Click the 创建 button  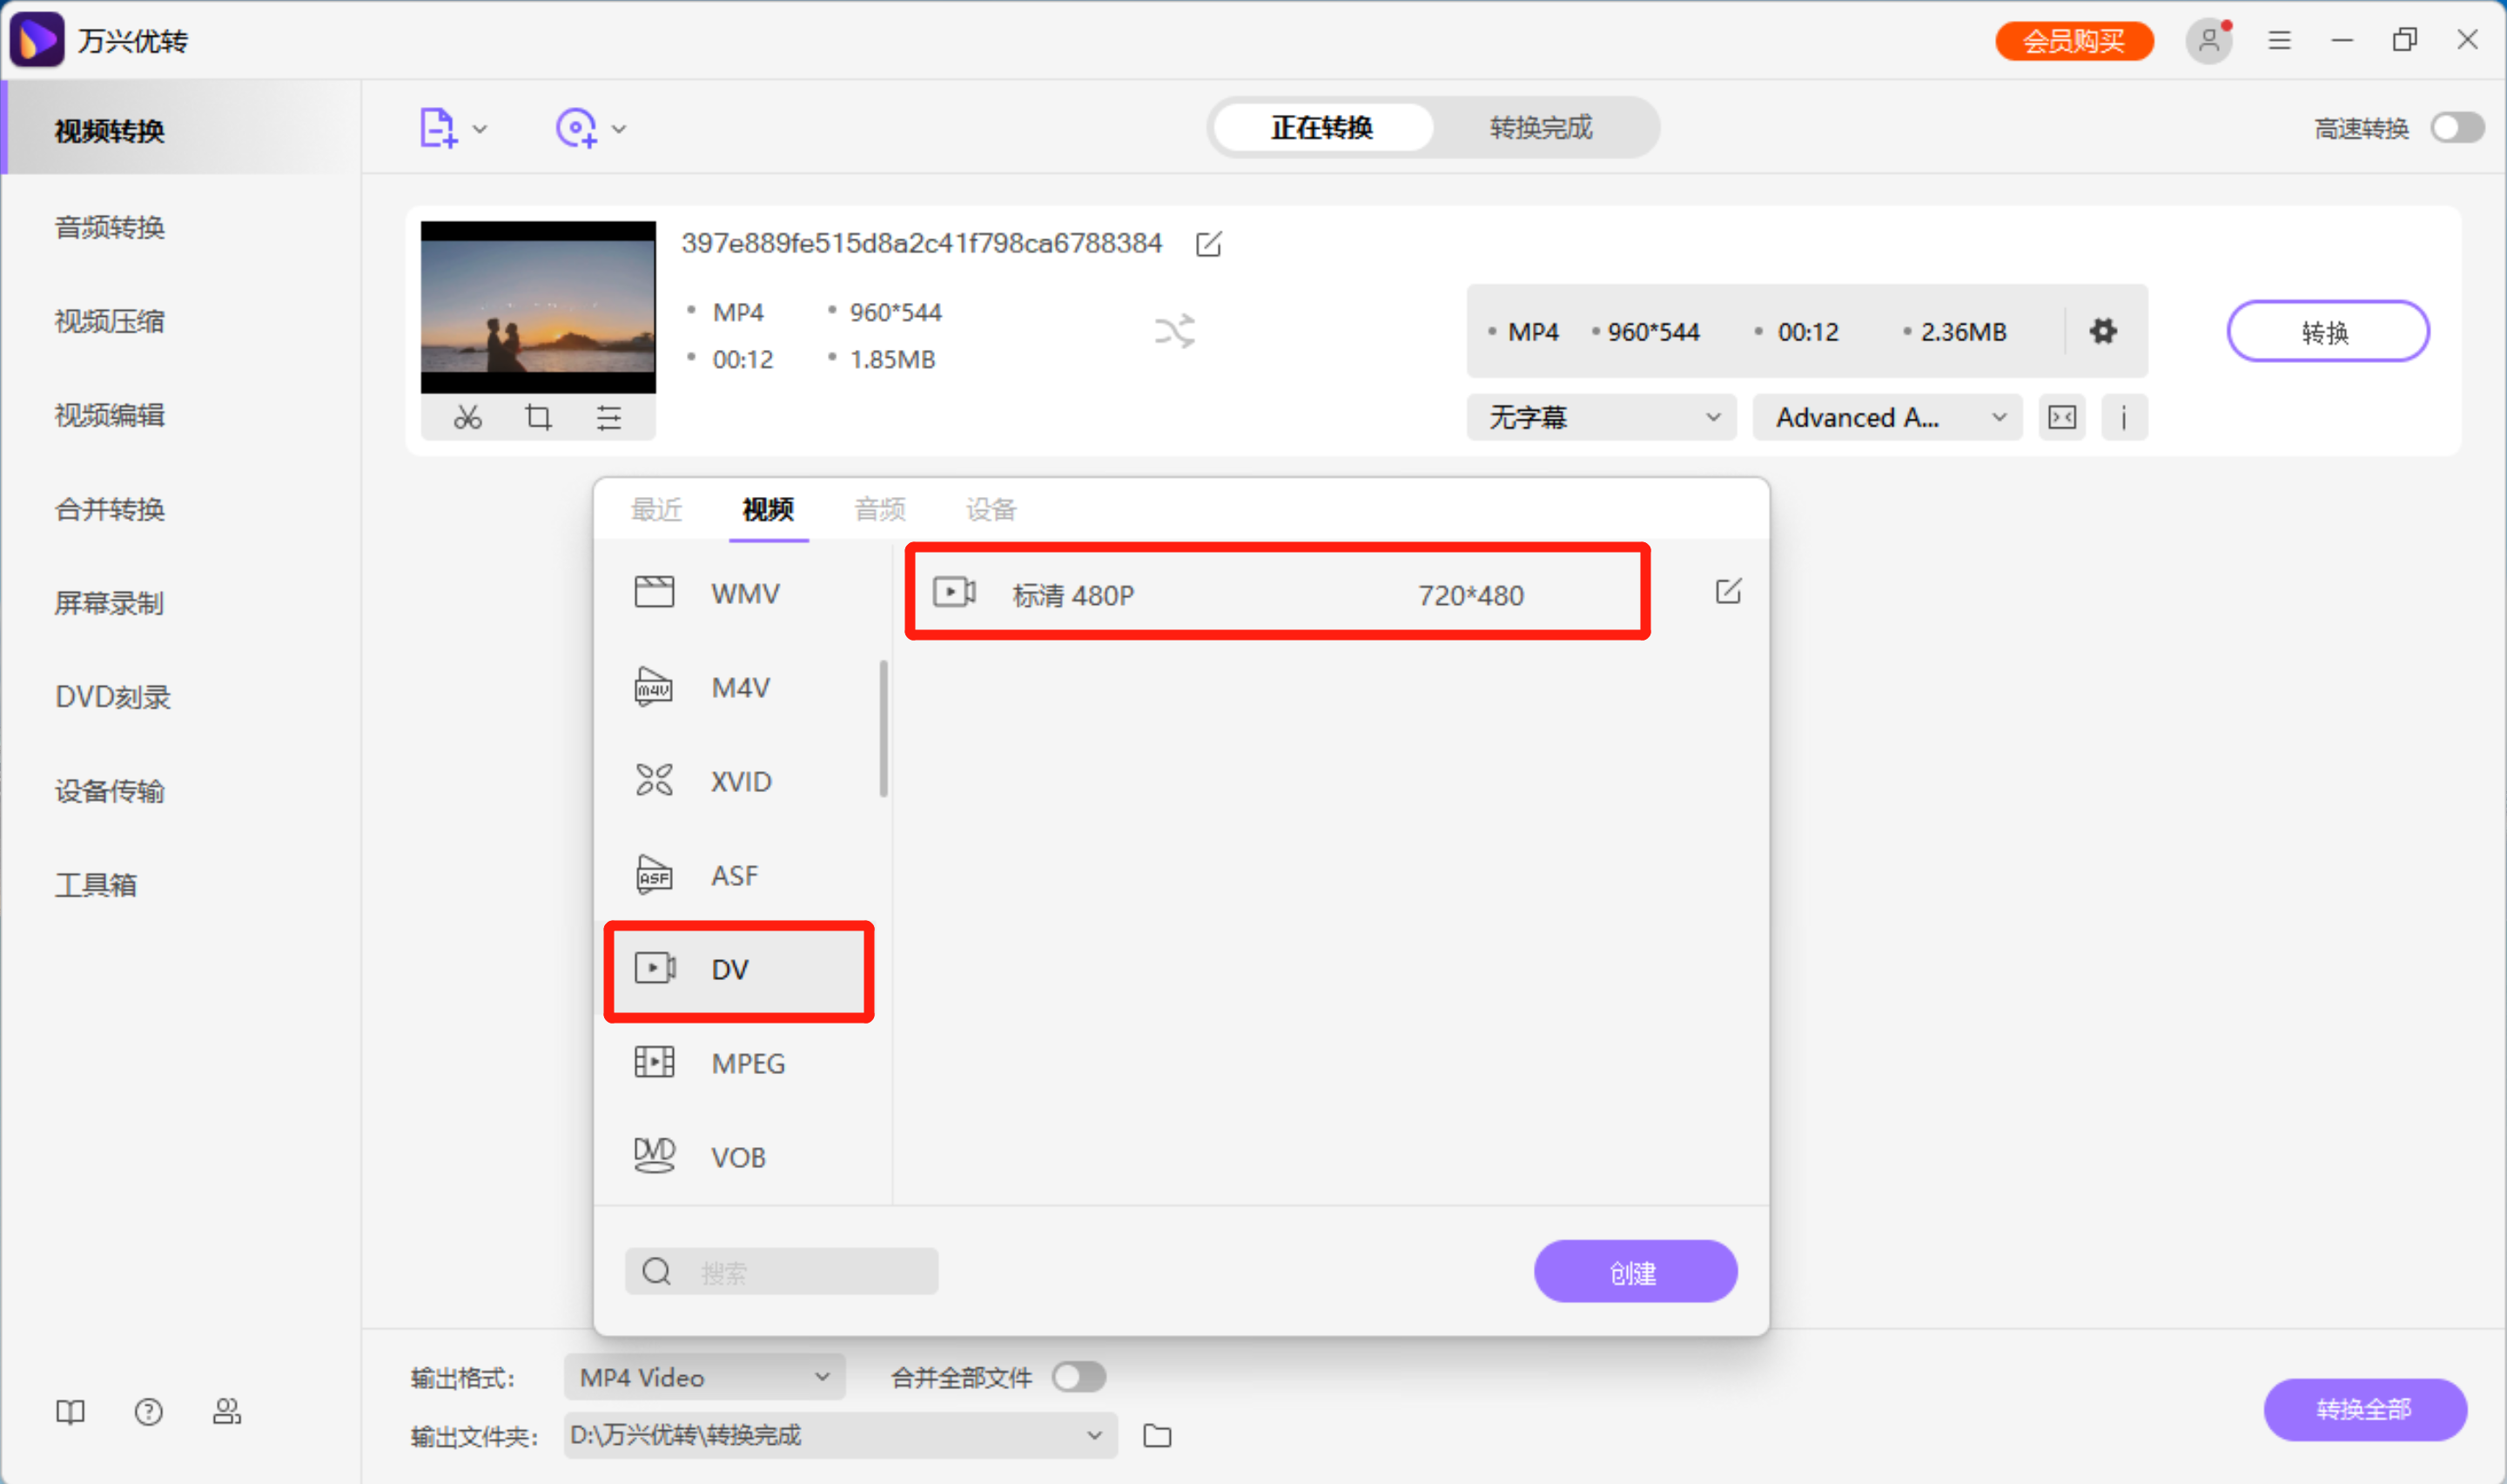pyautogui.click(x=1634, y=1271)
